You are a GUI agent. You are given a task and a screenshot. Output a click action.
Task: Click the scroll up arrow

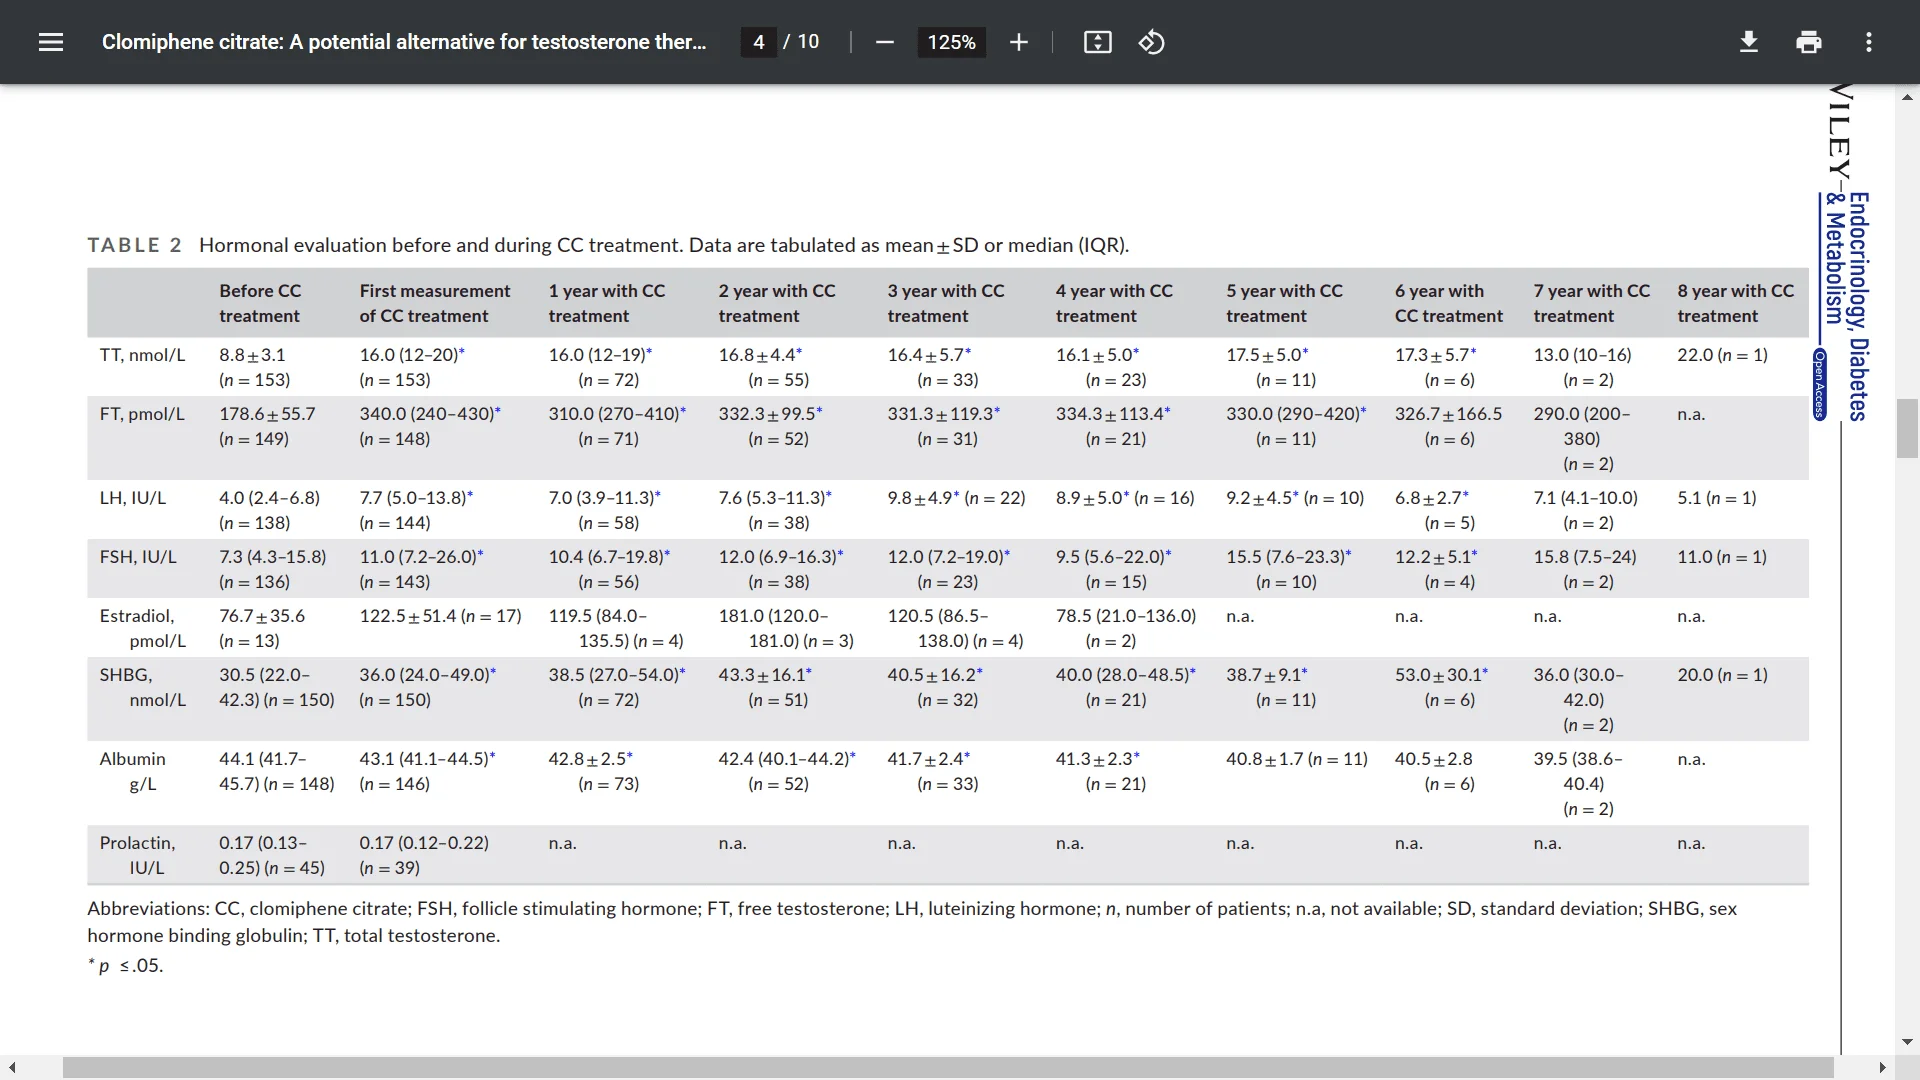pyautogui.click(x=1907, y=97)
